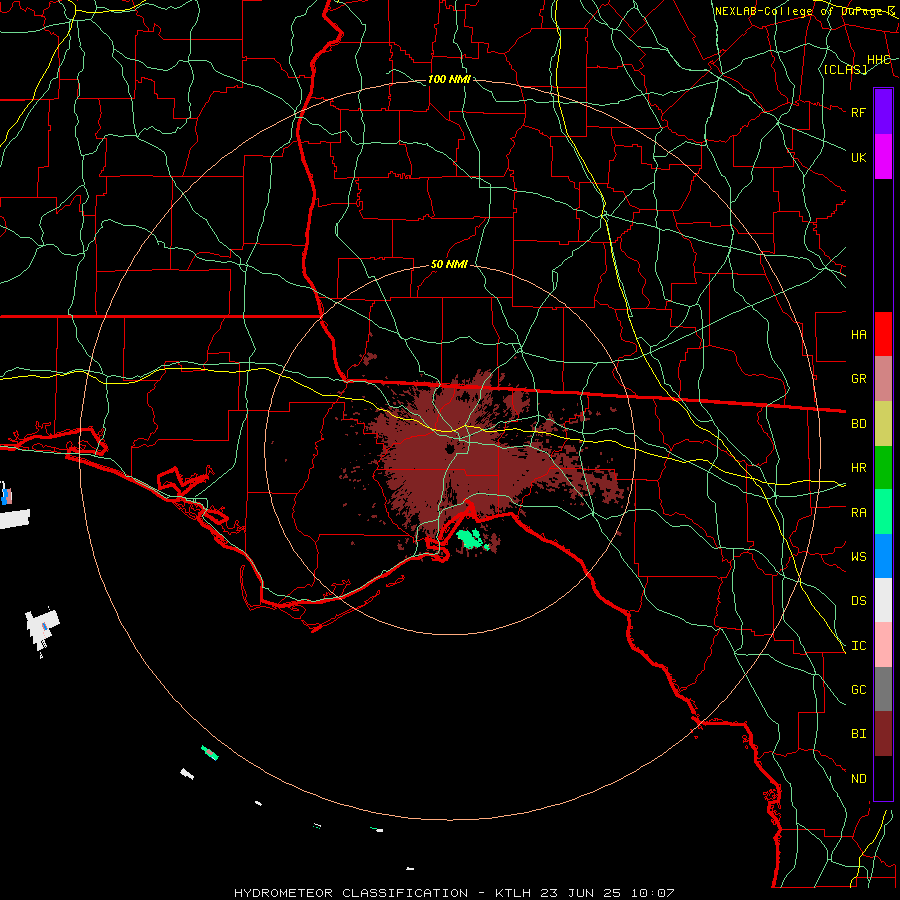
Task: Click the RF legend label
Action: coord(858,112)
